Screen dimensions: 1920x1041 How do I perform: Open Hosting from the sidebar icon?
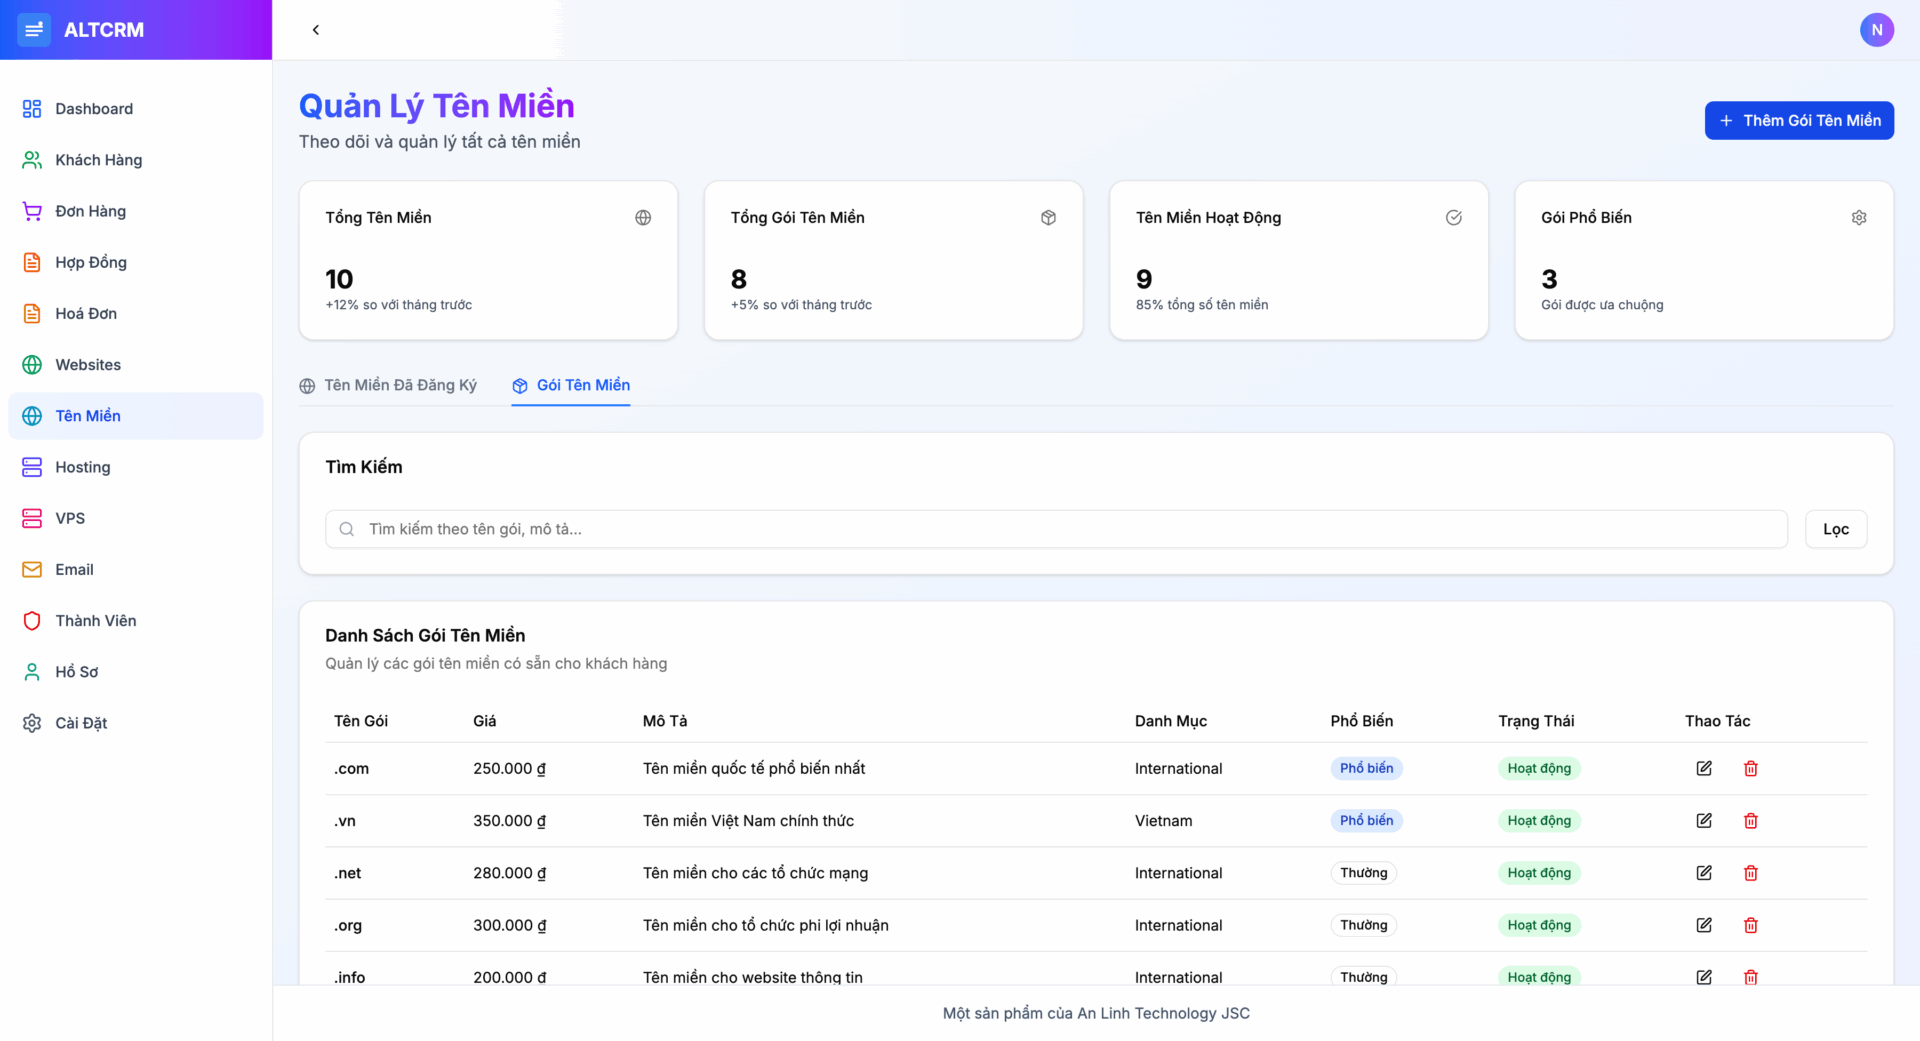point(32,467)
